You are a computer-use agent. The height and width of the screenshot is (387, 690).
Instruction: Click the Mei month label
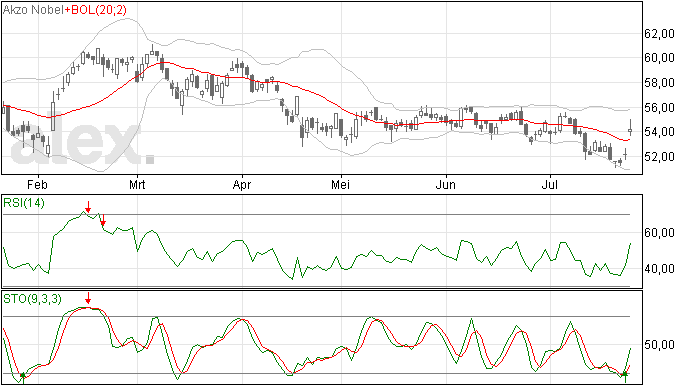[341, 185]
